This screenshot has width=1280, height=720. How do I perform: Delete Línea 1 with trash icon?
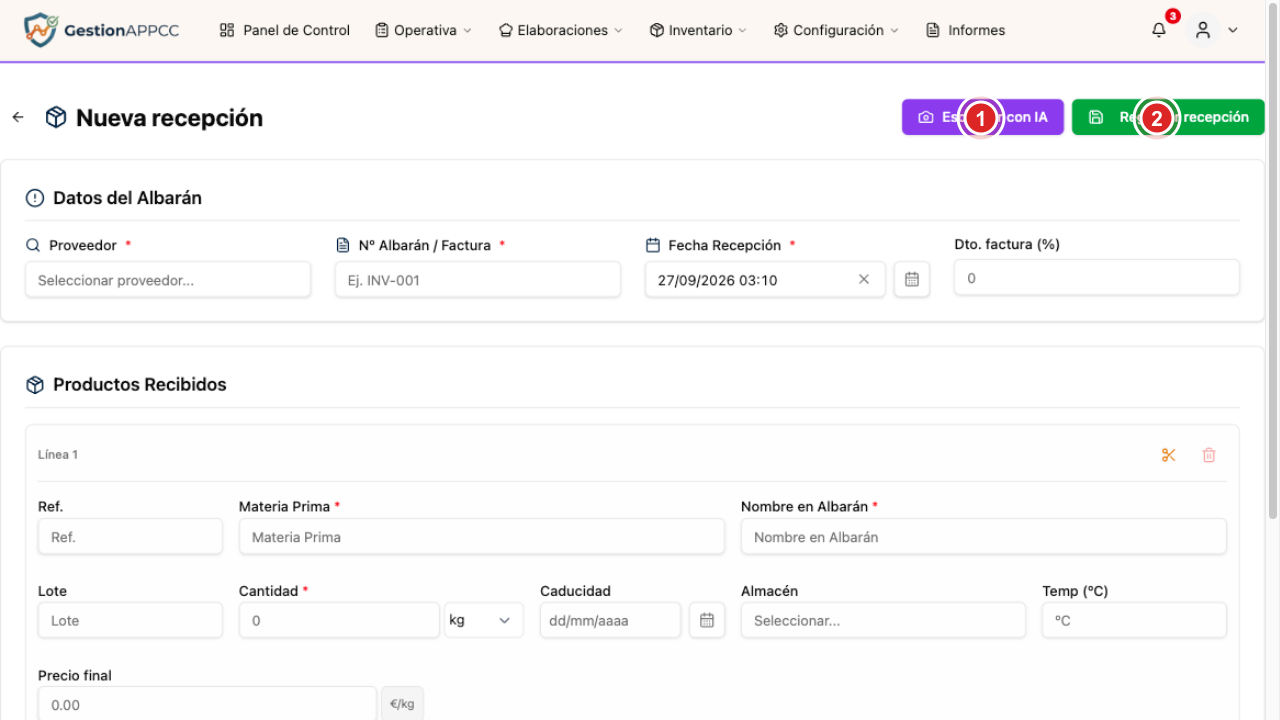[1209, 455]
